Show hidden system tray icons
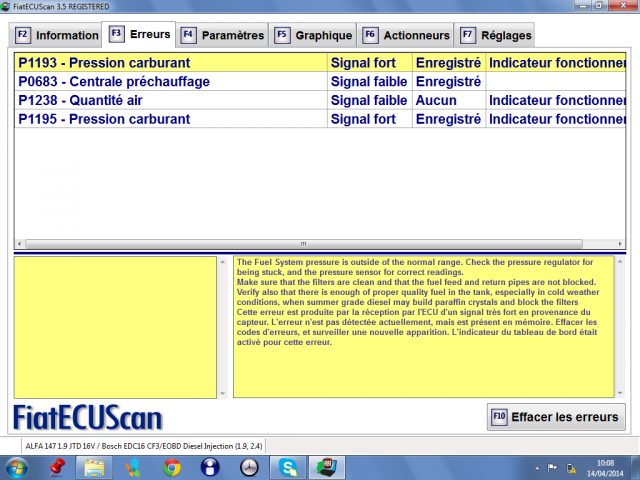 pyautogui.click(x=537, y=468)
